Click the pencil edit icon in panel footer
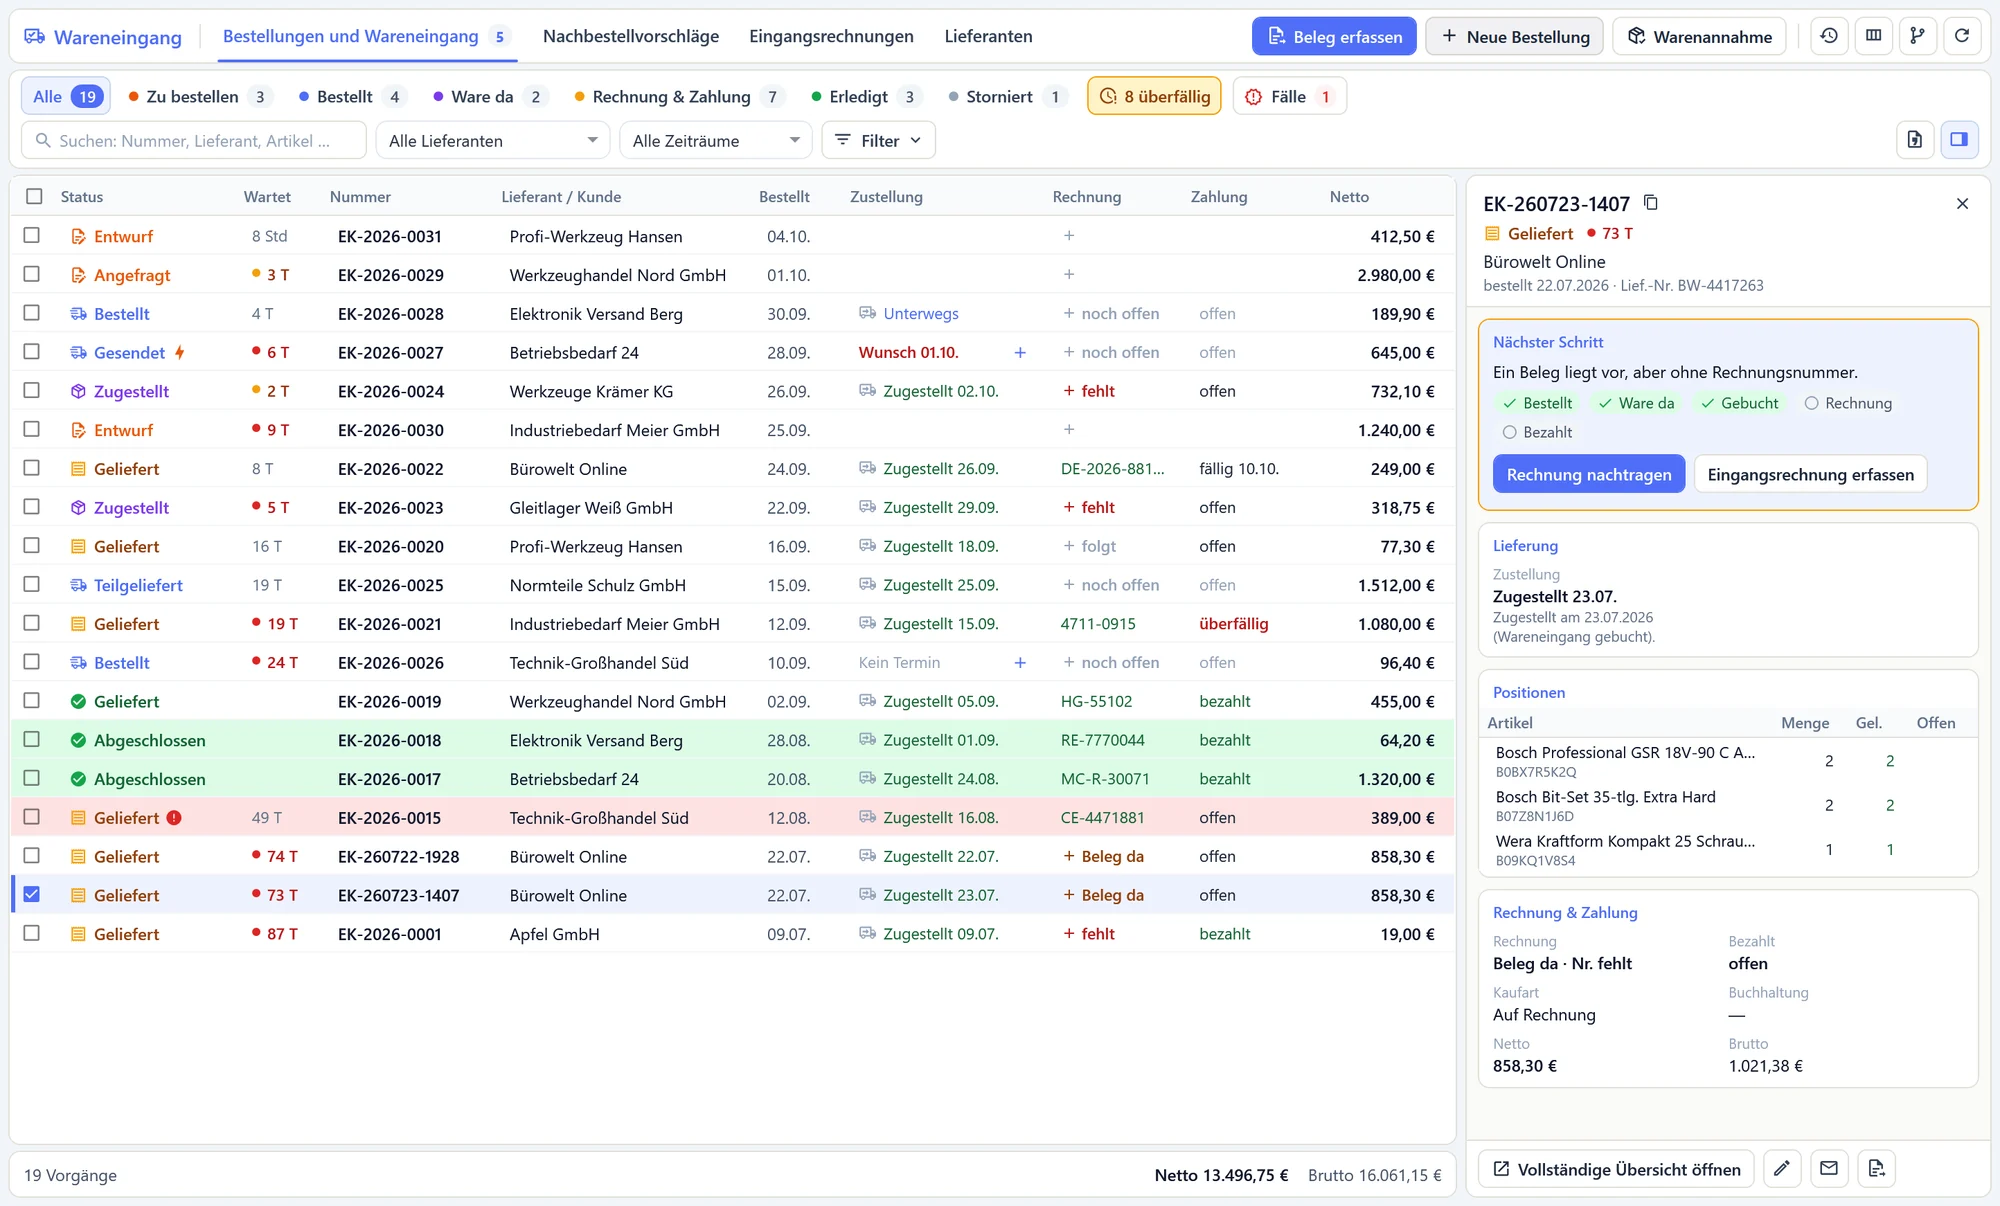Screen dimensions: 2000x1206 click(1781, 1168)
